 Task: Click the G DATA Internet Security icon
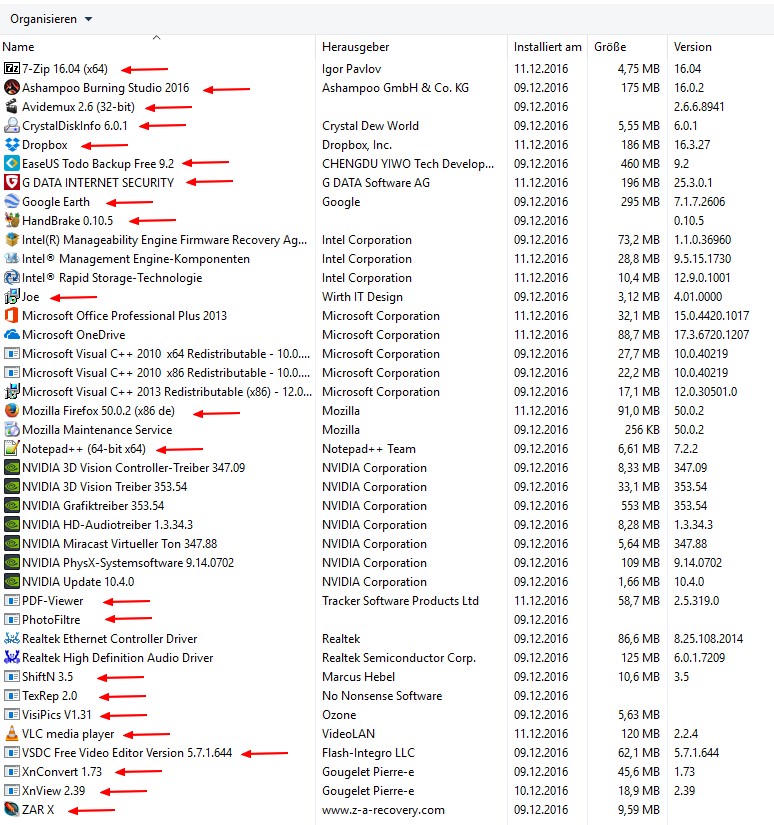[x=12, y=183]
